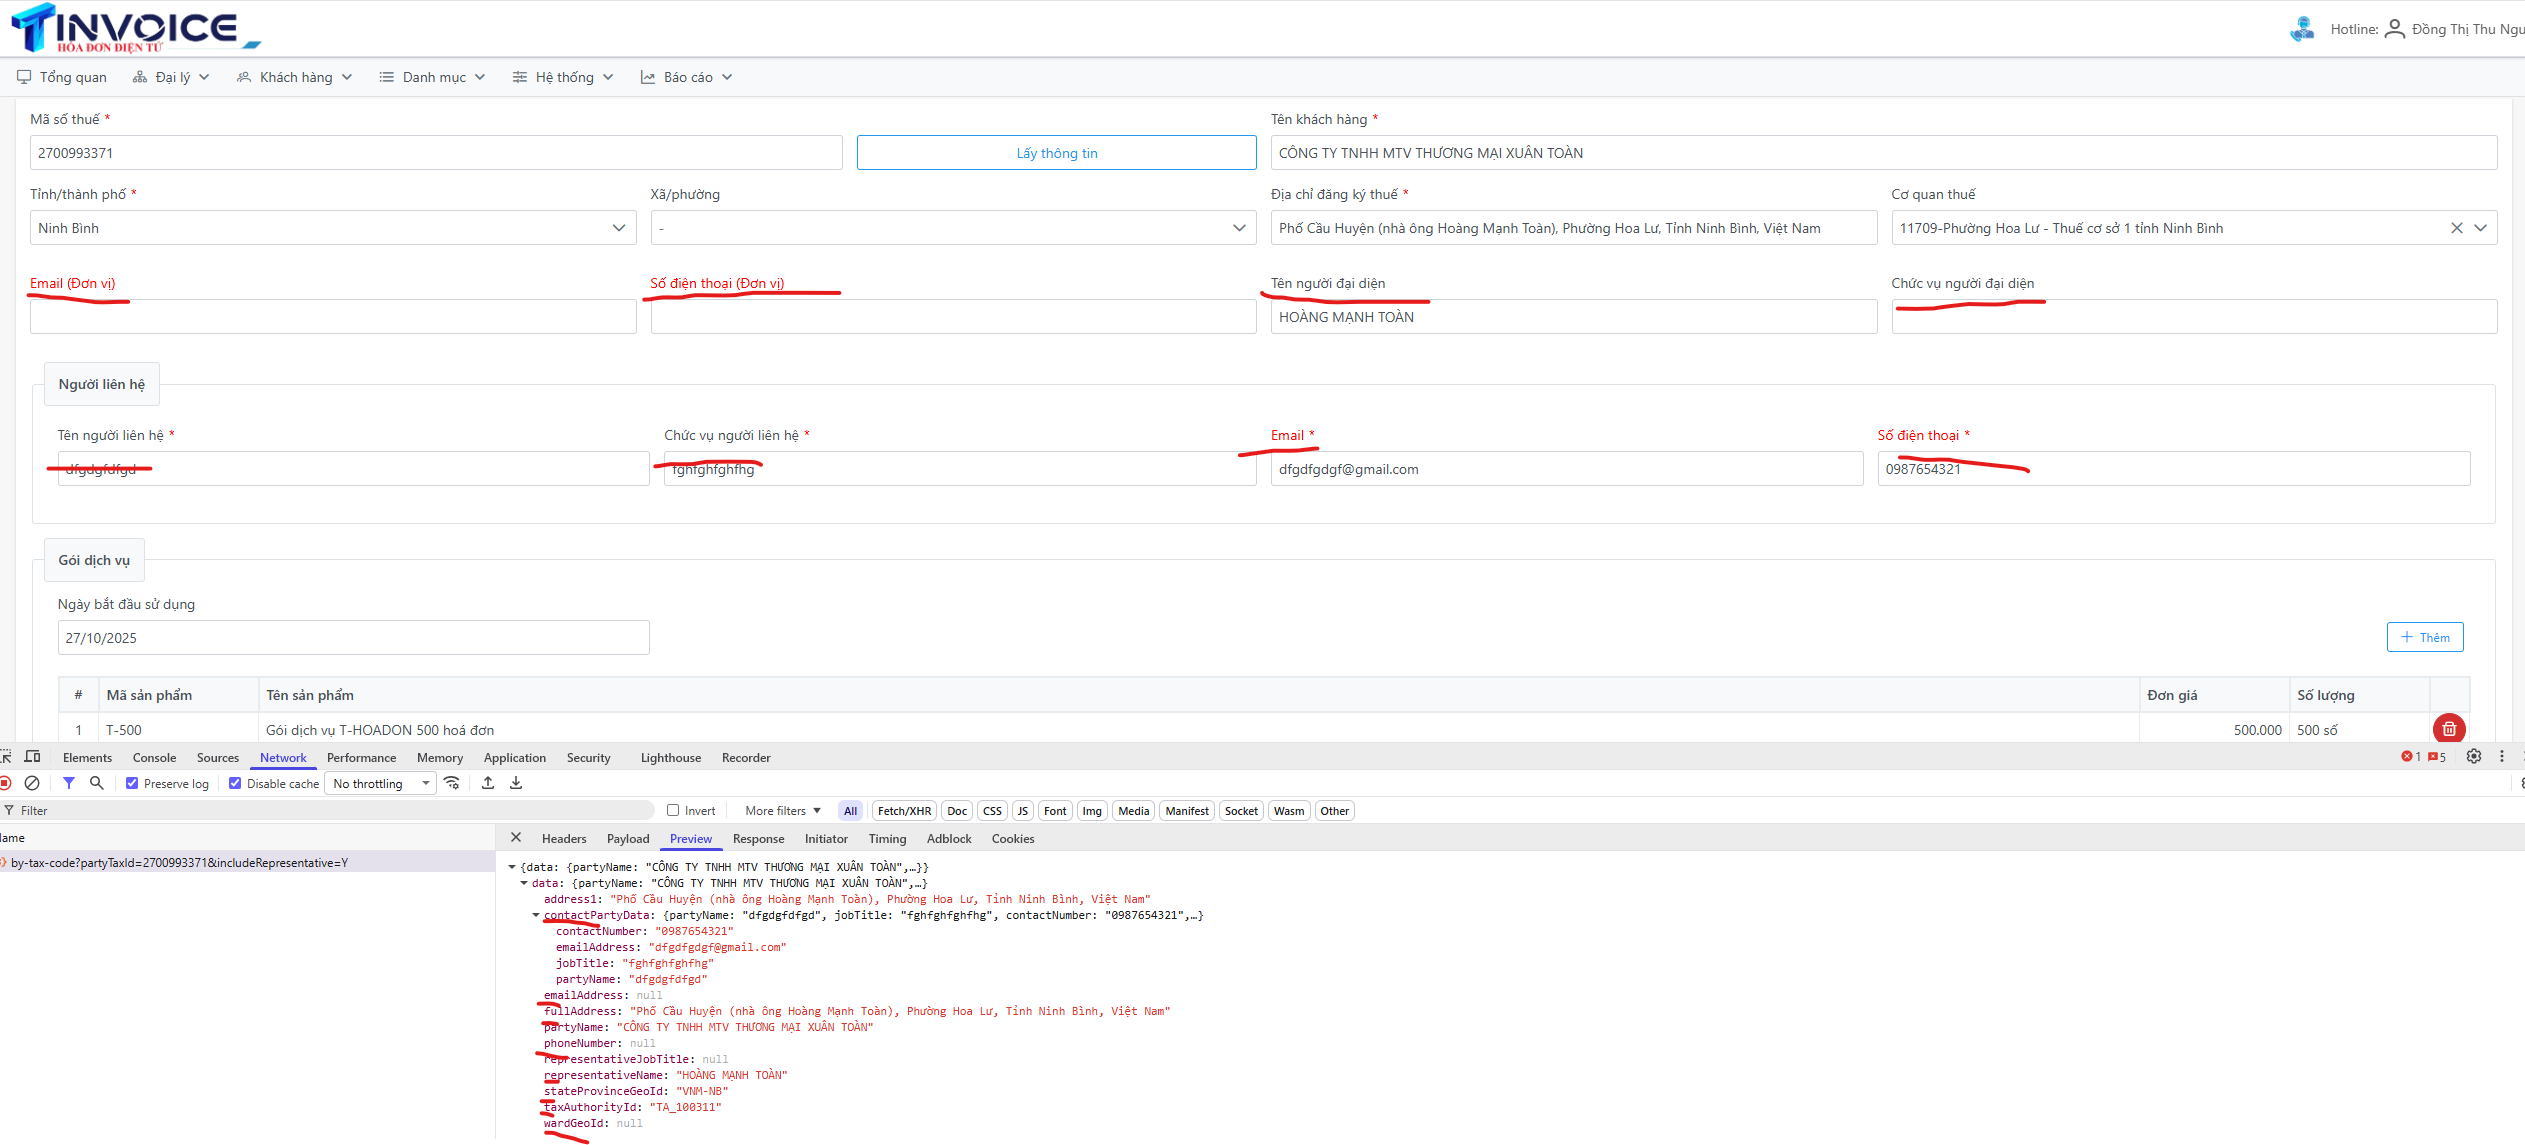Viewport: 2525px width, 1145px height.
Task: Filter requests by JS type
Action: point(1022,811)
